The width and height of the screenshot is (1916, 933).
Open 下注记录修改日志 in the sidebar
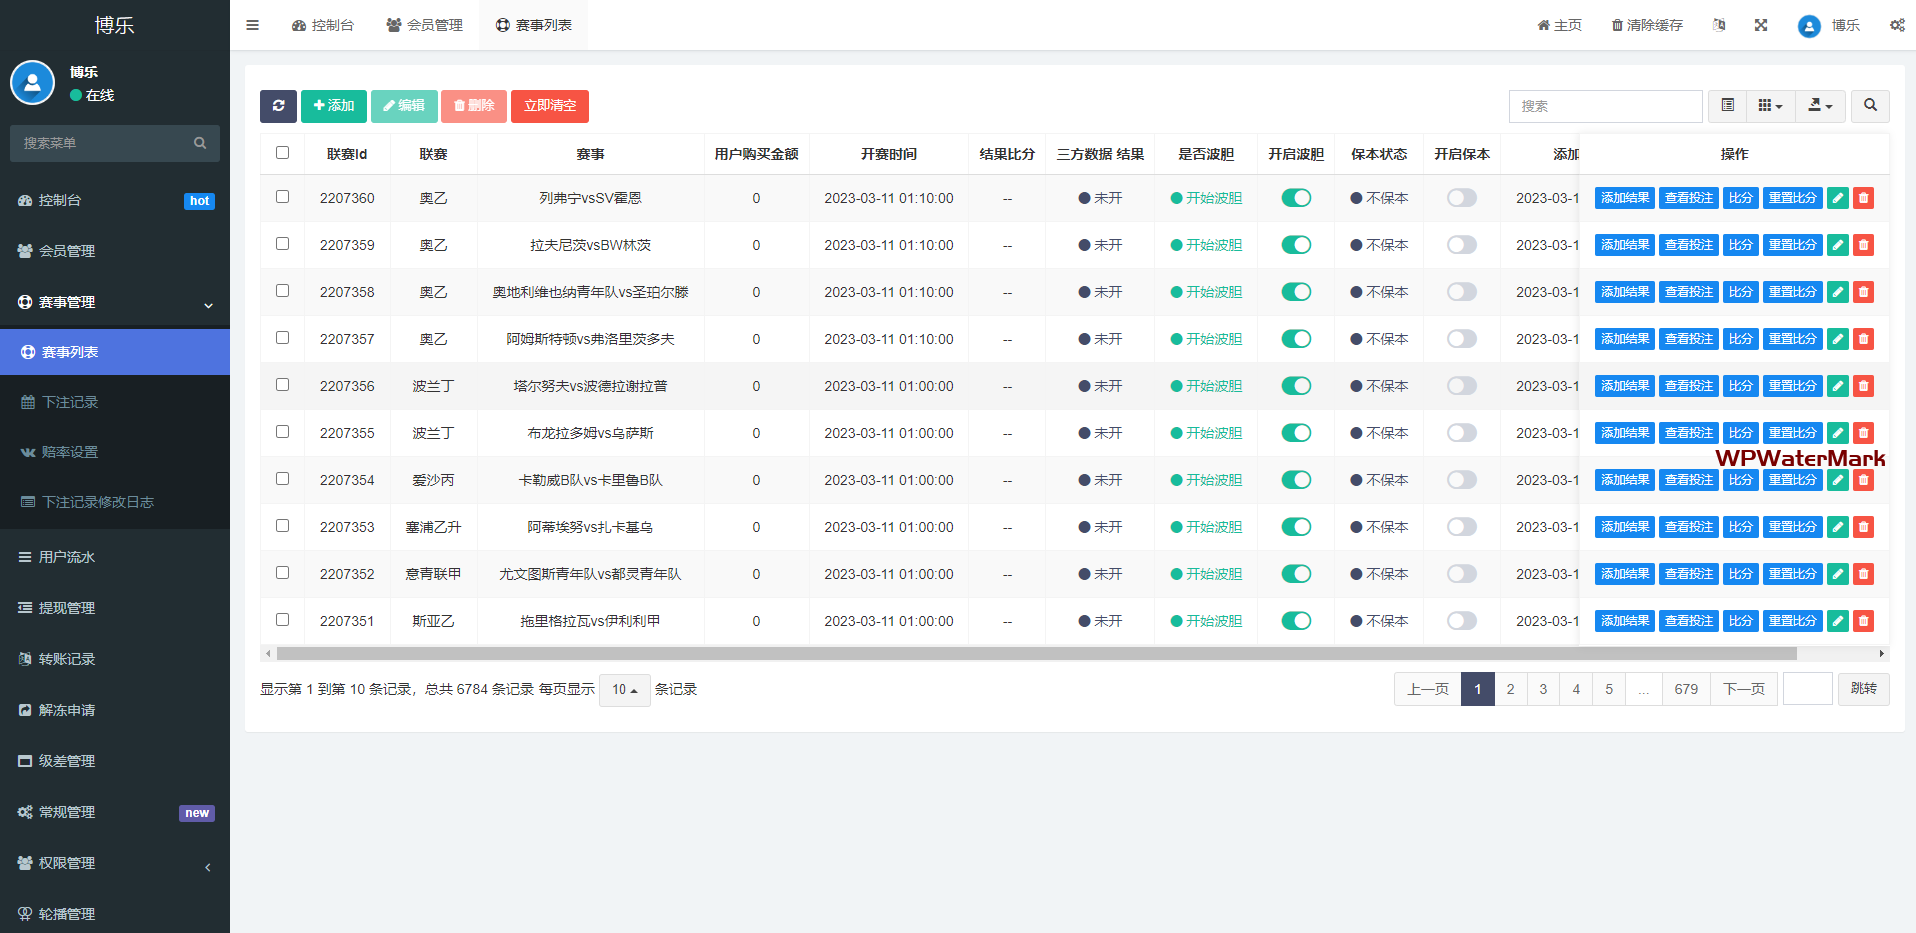coord(115,502)
